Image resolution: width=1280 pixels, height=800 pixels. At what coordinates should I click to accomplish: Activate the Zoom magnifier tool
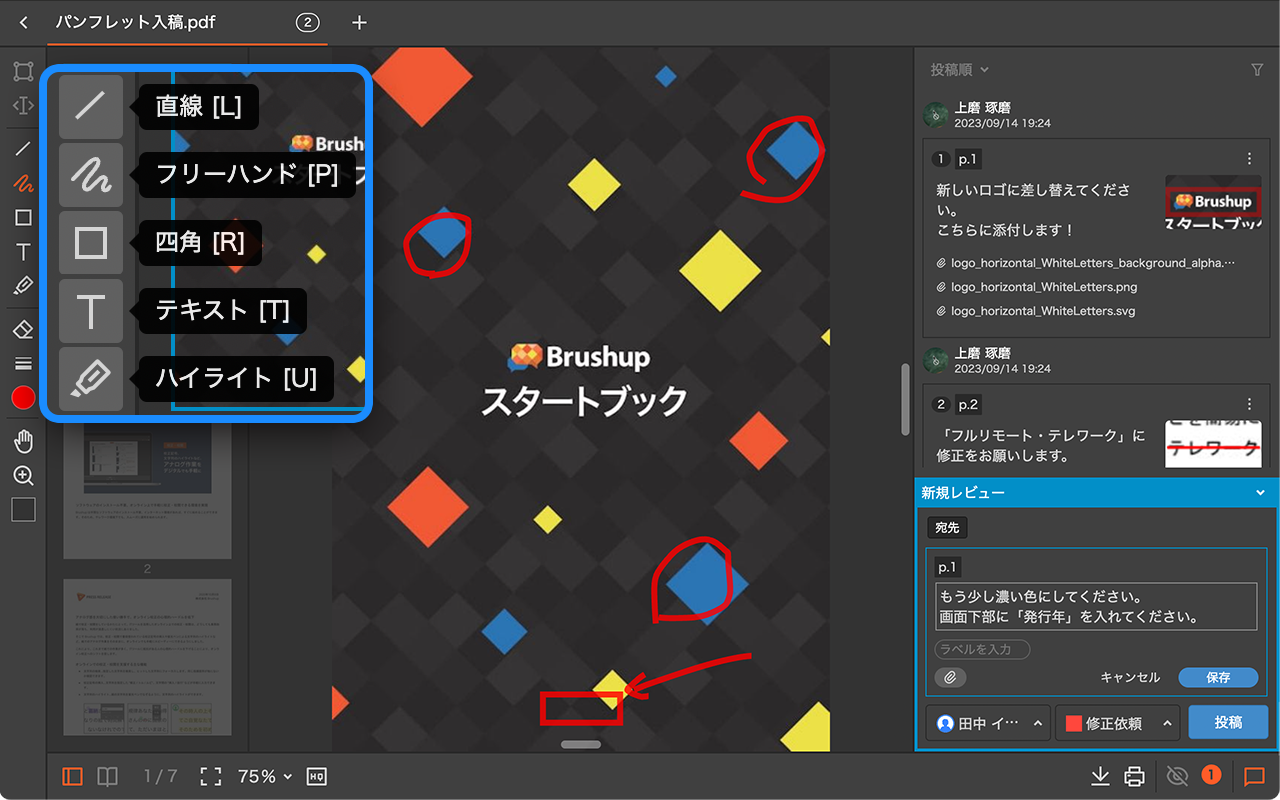pyautogui.click(x=23, y=476)
